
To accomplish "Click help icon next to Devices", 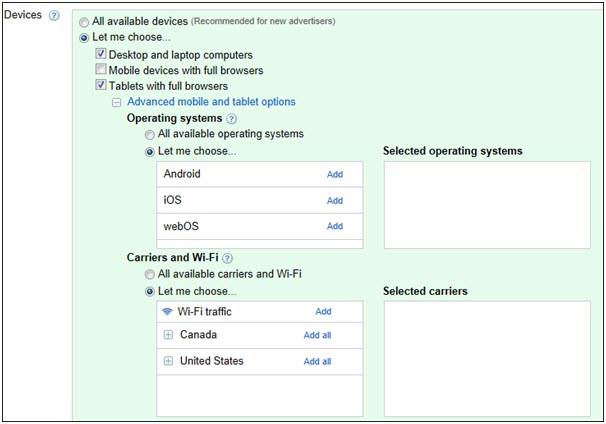I will [54, 15].
